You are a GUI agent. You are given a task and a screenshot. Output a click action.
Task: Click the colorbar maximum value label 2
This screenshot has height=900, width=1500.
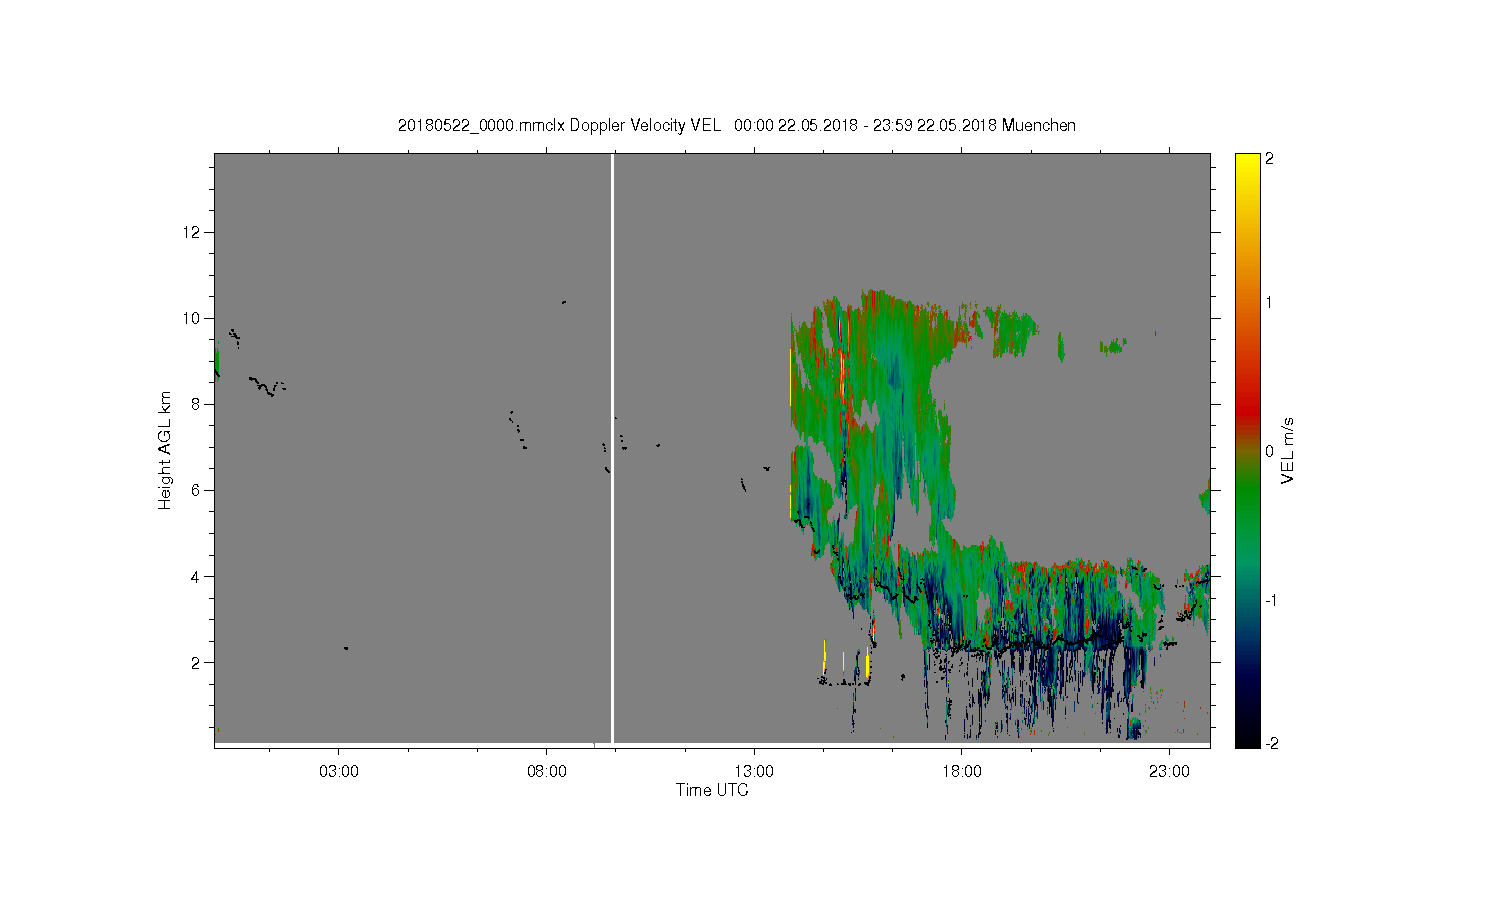1269,159
